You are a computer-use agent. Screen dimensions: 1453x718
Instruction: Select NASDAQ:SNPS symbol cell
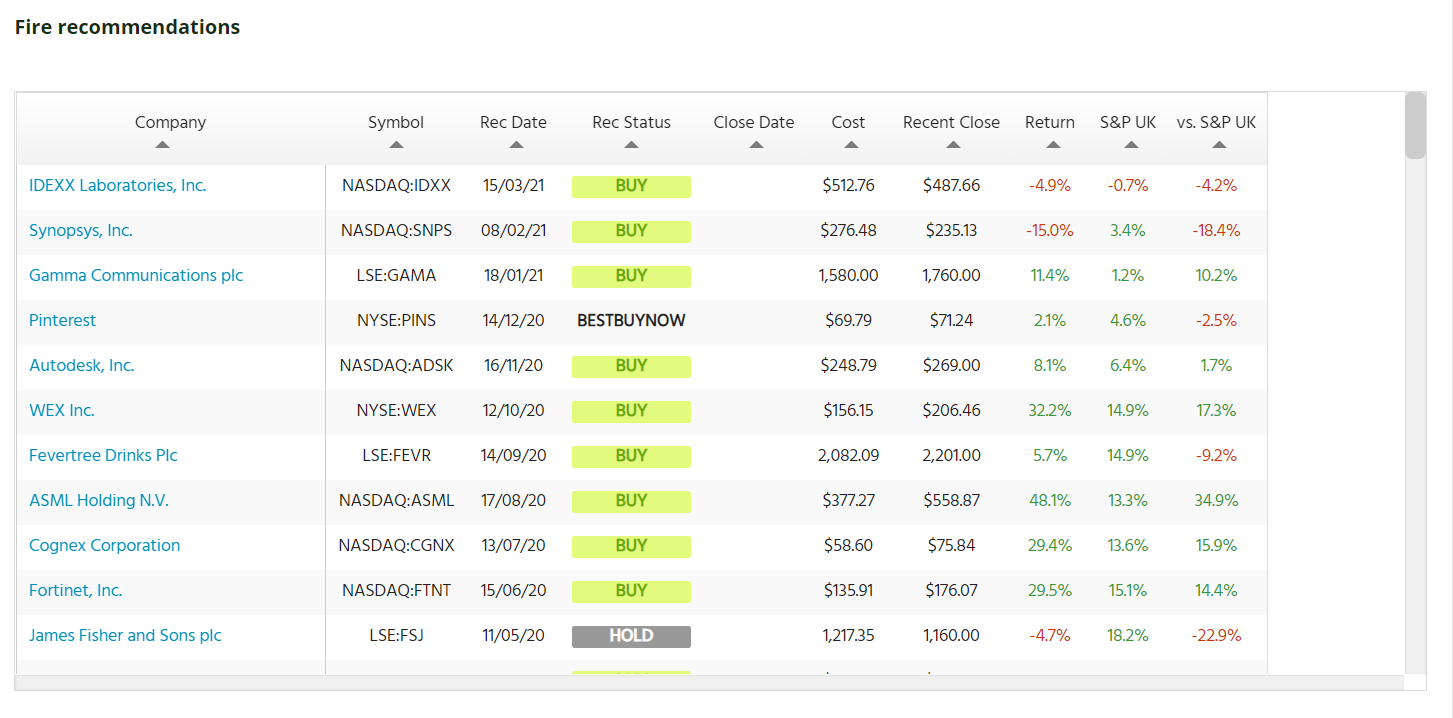pyautogui.click(x=396, y=230)
